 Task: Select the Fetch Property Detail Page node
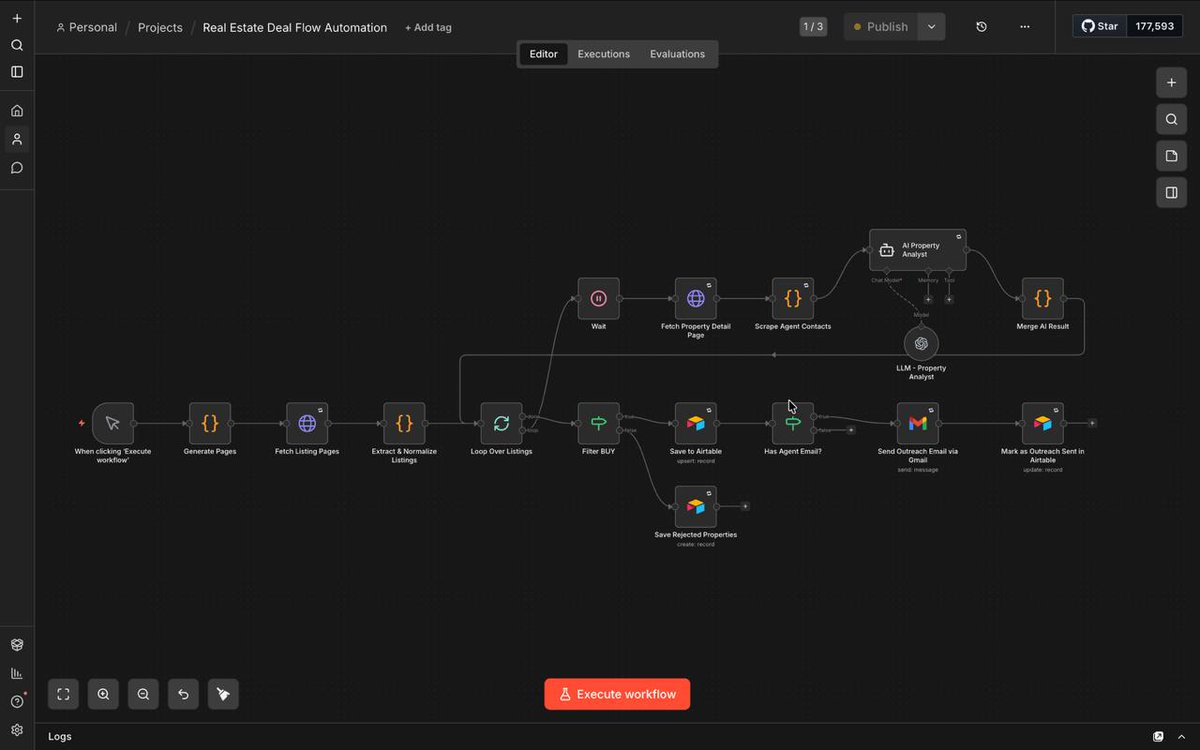tap(696, 299)
